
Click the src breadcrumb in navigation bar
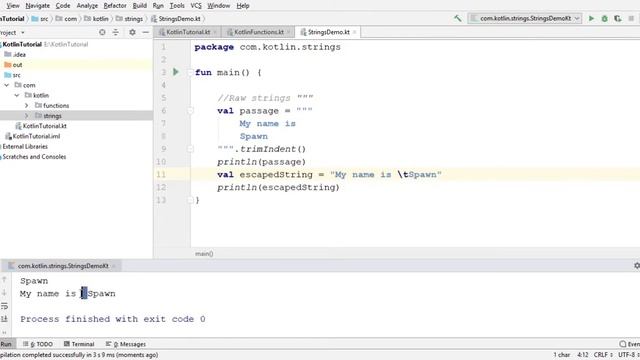point(40,19)
